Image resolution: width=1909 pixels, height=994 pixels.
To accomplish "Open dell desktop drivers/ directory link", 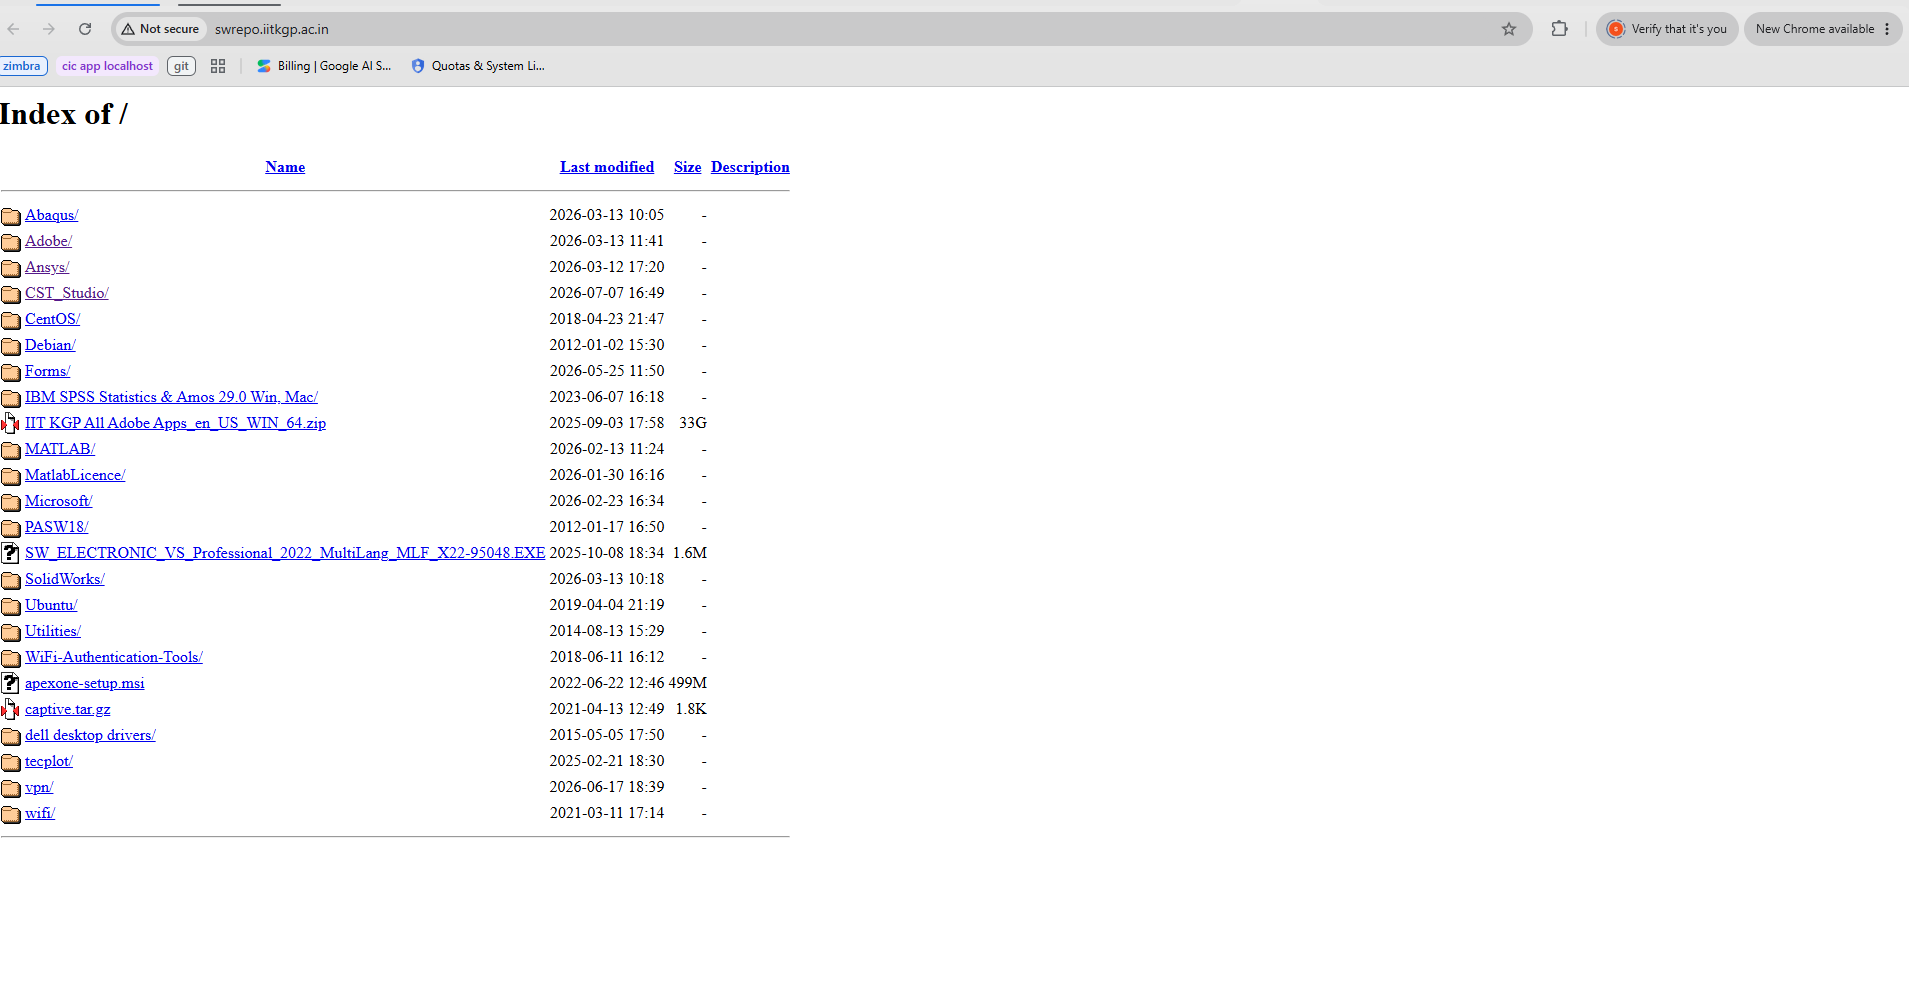I will (x=90, y=735).
